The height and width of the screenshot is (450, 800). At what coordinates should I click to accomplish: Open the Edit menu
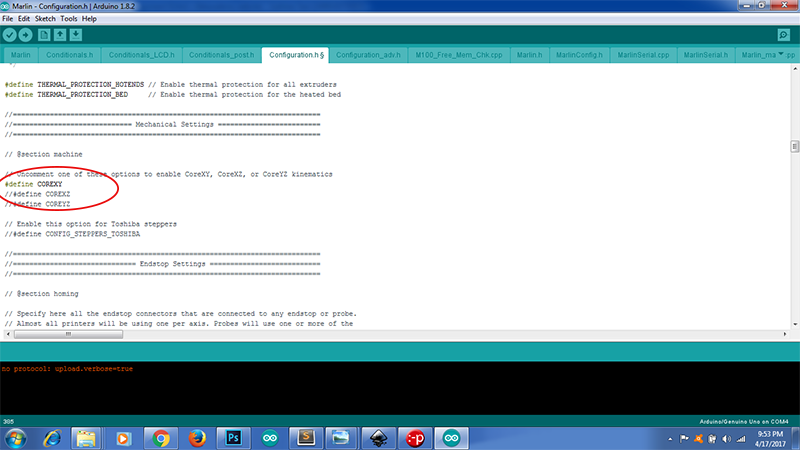[x=24, y=19]
